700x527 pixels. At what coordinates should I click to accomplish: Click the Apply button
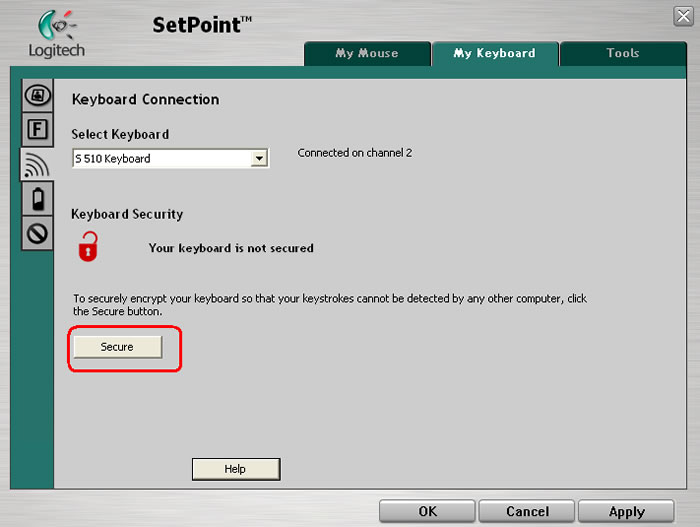click(x=626, y=511)
